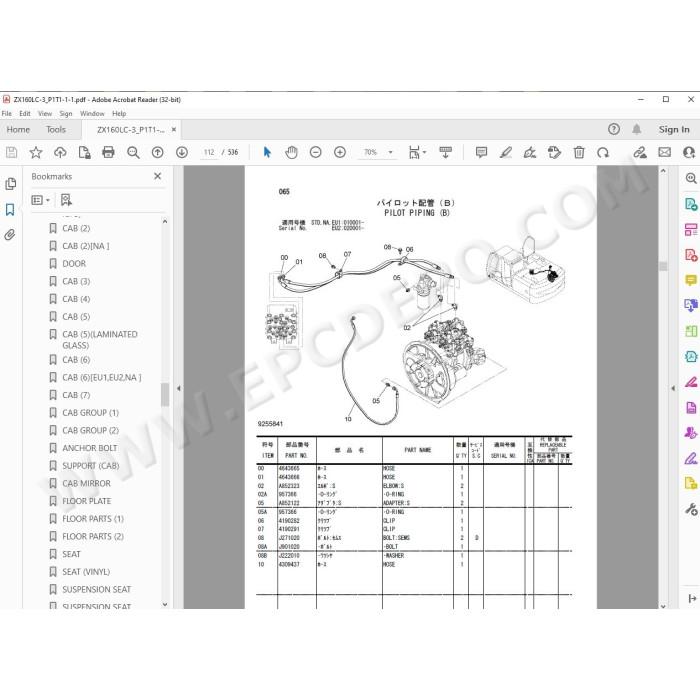This screenshot has height=700, width=700.
Task: Switch to the Tools tab
Action: click(x=56, y=129)
